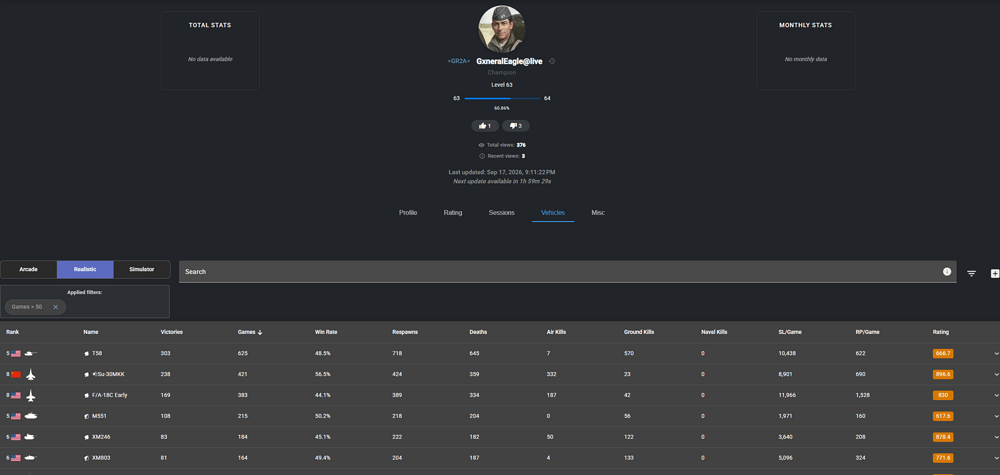Click the USA flag in XM803 row

pyautogui.click(x=16, y=458)
